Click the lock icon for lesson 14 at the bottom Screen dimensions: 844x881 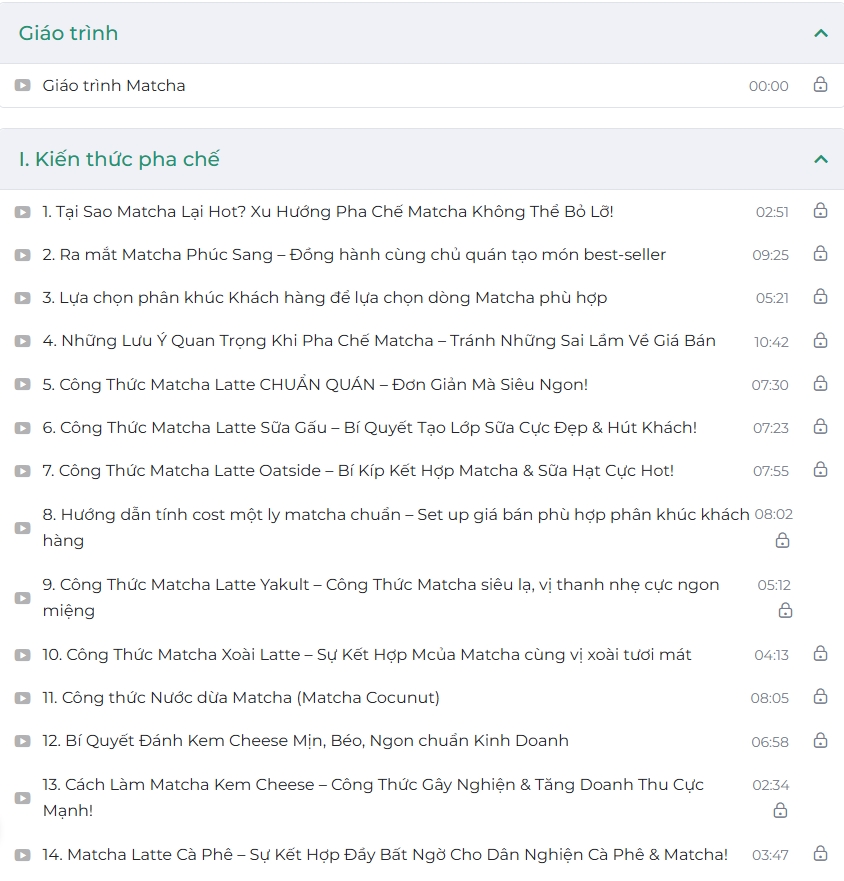pos(820,855)
